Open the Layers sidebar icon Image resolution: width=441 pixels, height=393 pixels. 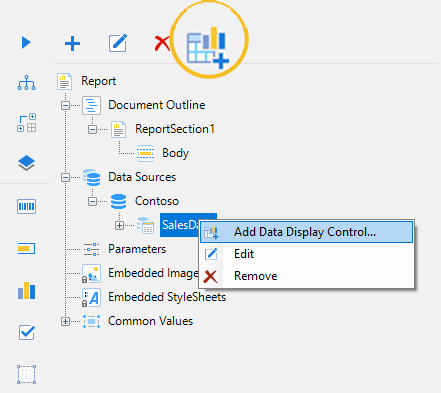tap(26, 163)
